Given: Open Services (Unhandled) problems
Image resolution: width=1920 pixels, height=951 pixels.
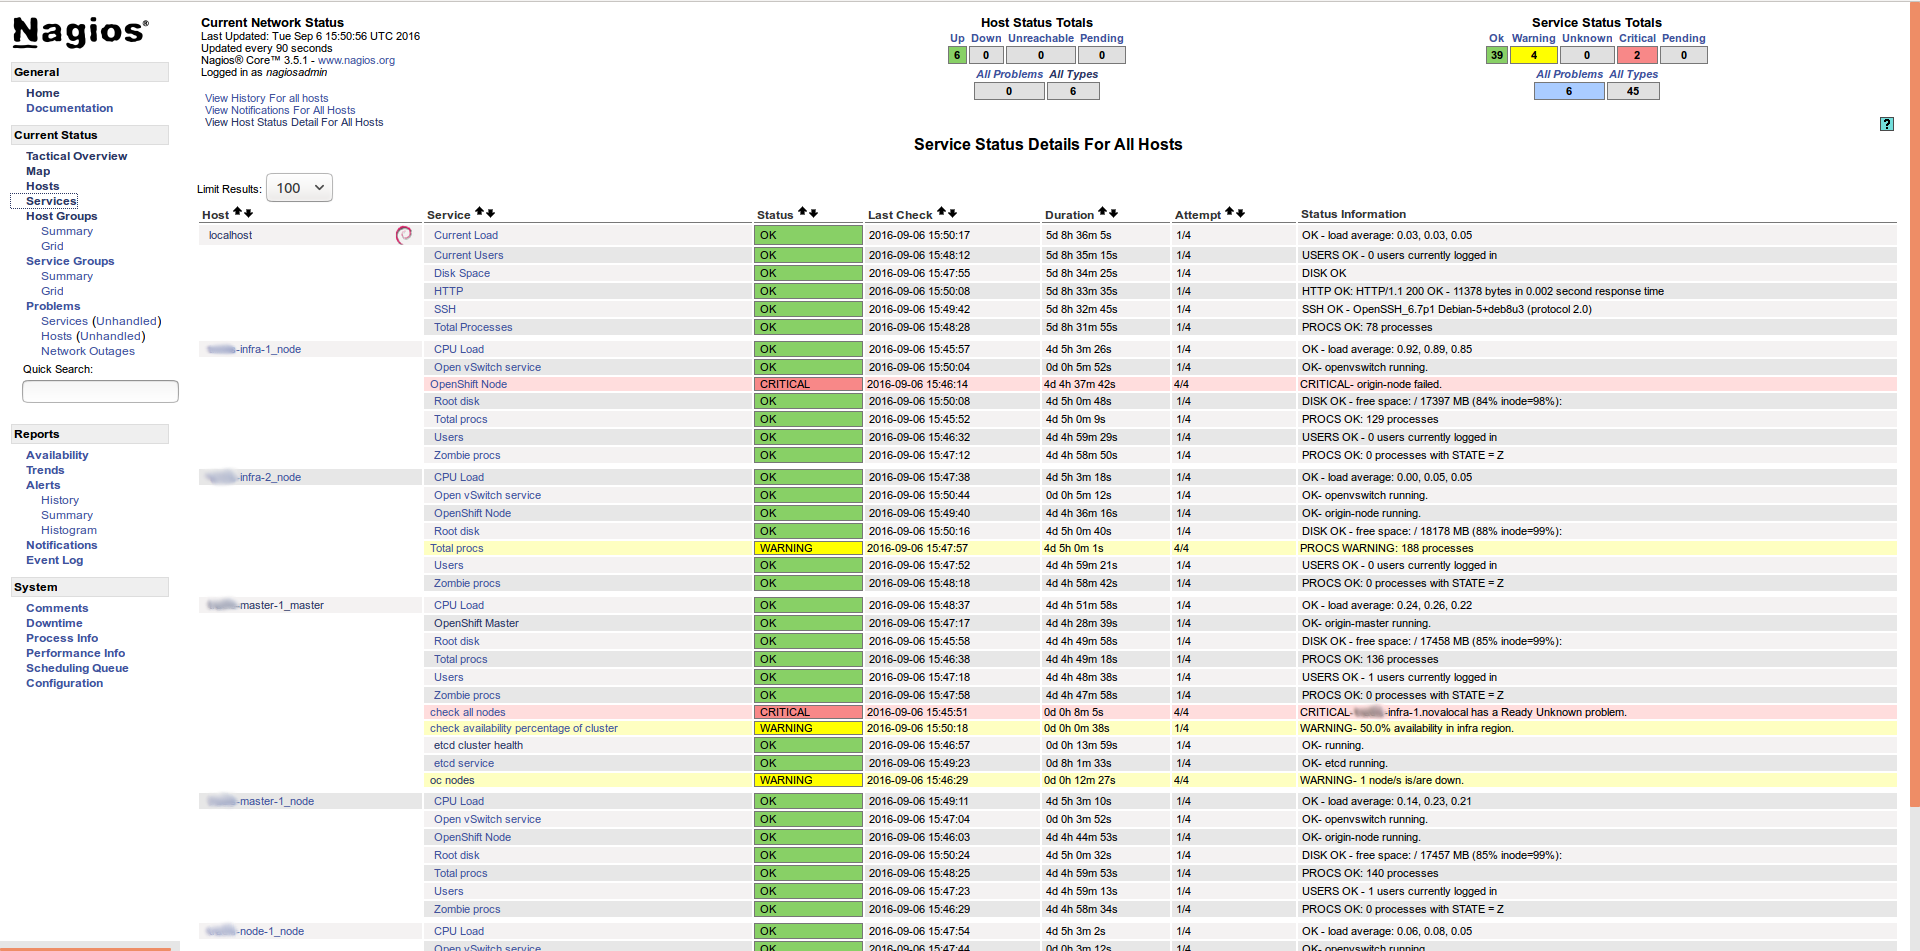Looking at the screenshot, I should [x=101, y=321].
